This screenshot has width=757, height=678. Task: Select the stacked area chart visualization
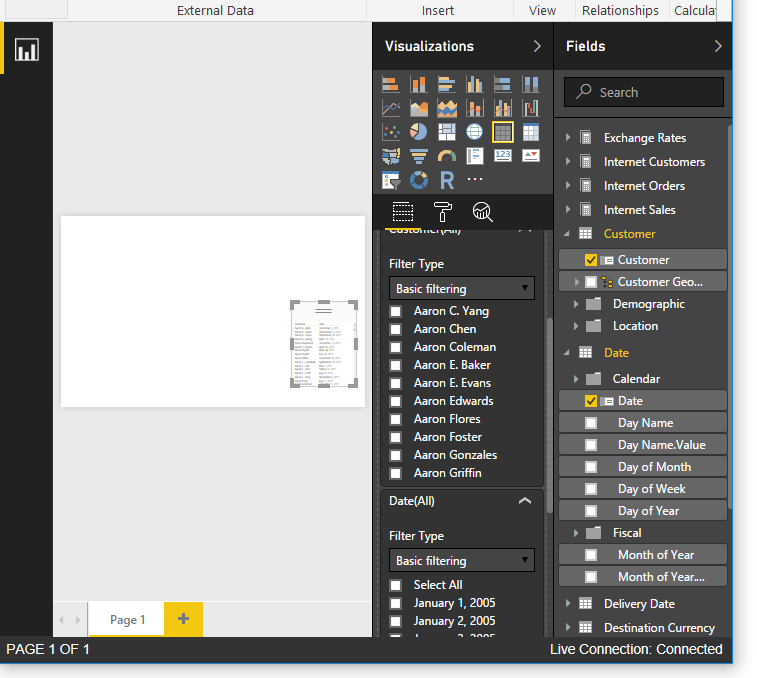click(447, 108)
